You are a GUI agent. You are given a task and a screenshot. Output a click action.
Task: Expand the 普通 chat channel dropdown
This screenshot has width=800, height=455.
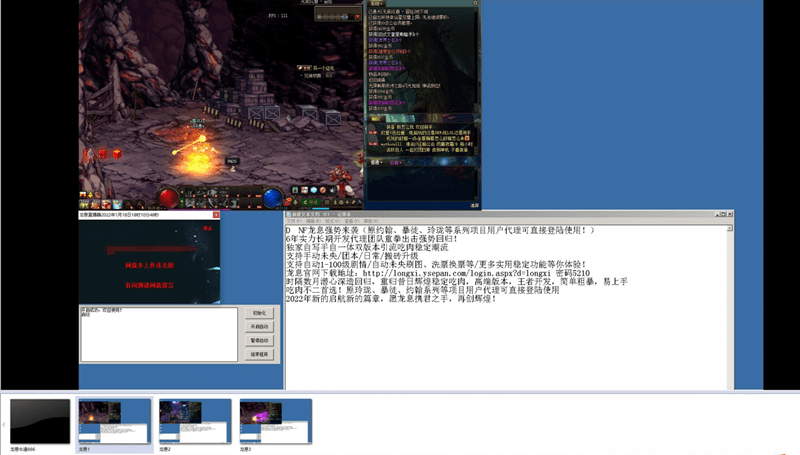[377, 162]
